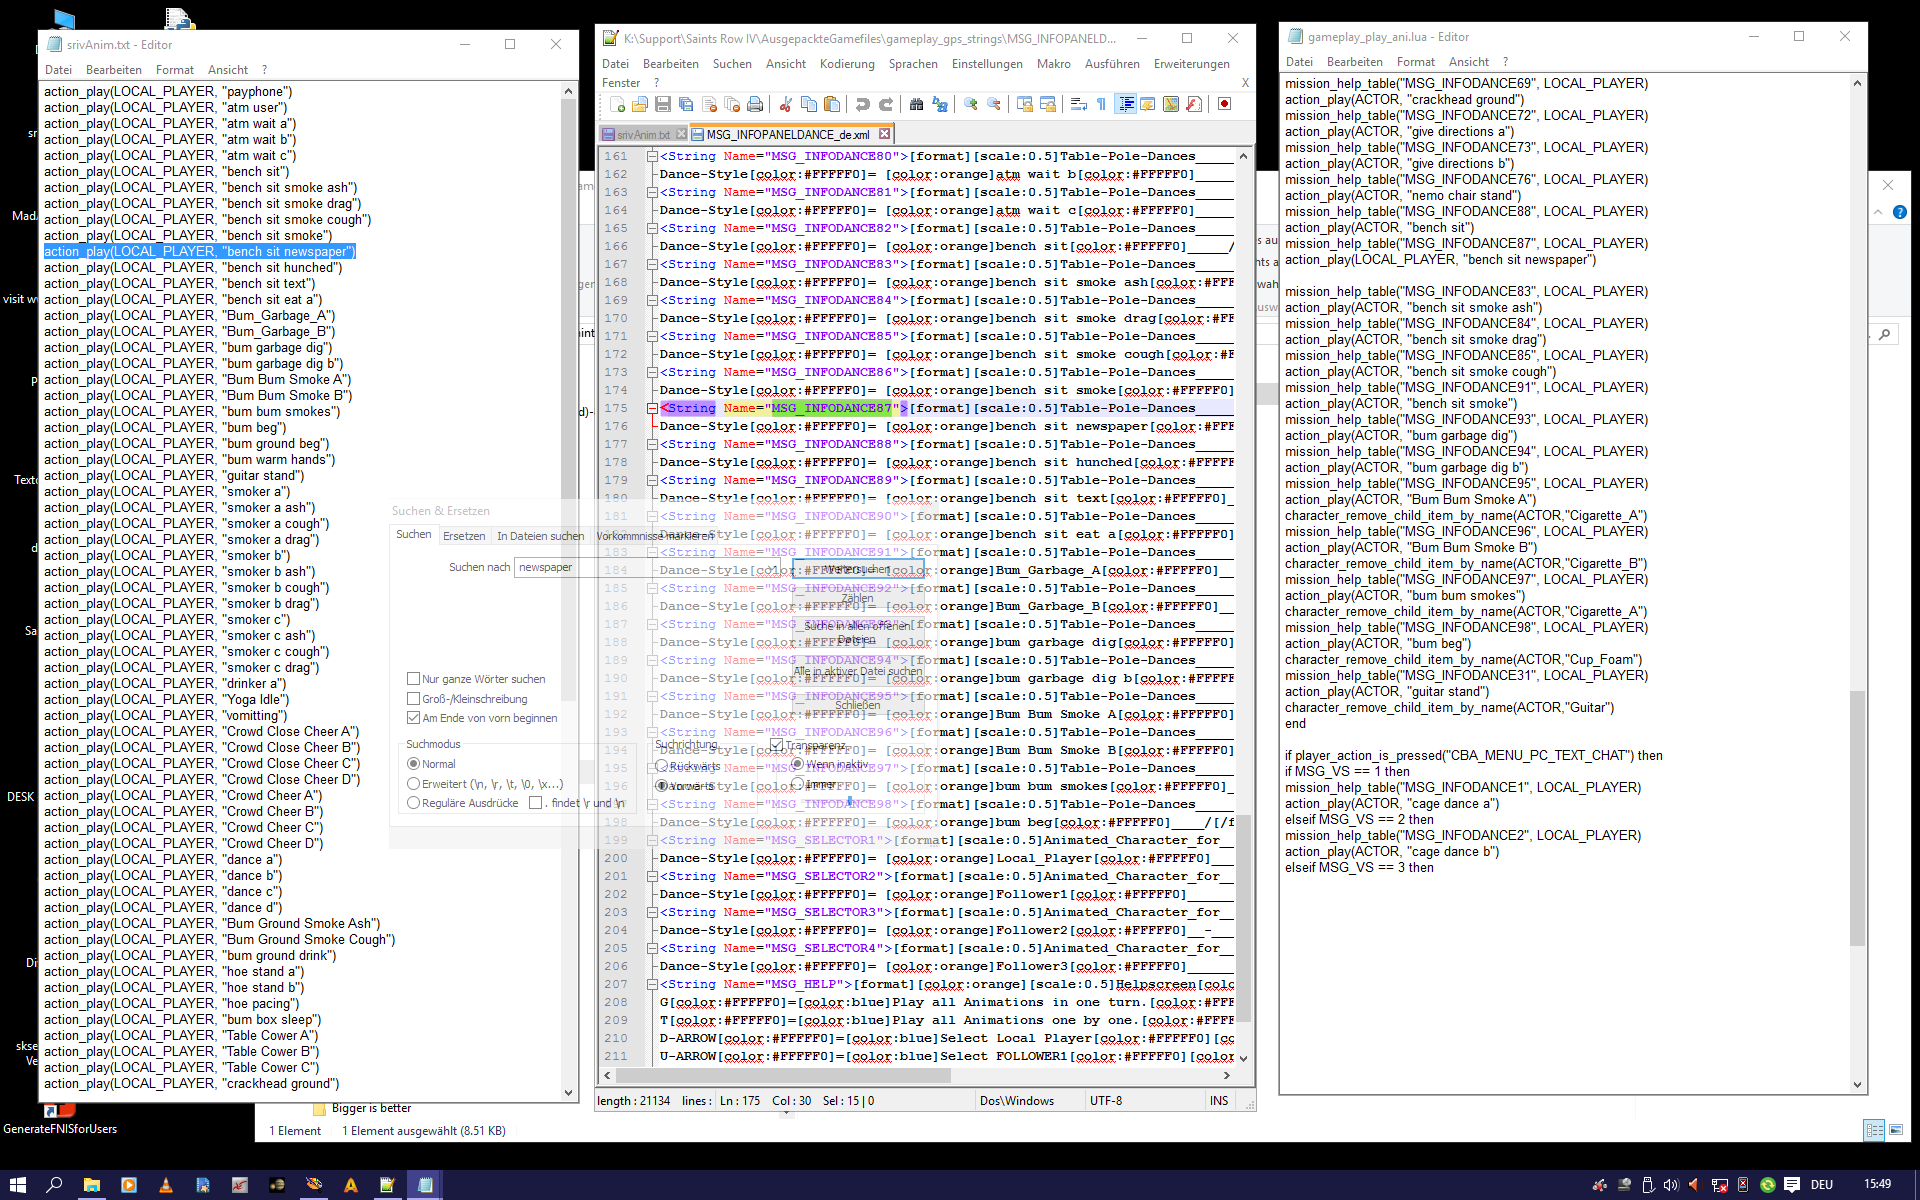Collapse the fold marker on line 167
Image resolution: width=1920 pixels, height=1200 pixels.
(652, 264)
